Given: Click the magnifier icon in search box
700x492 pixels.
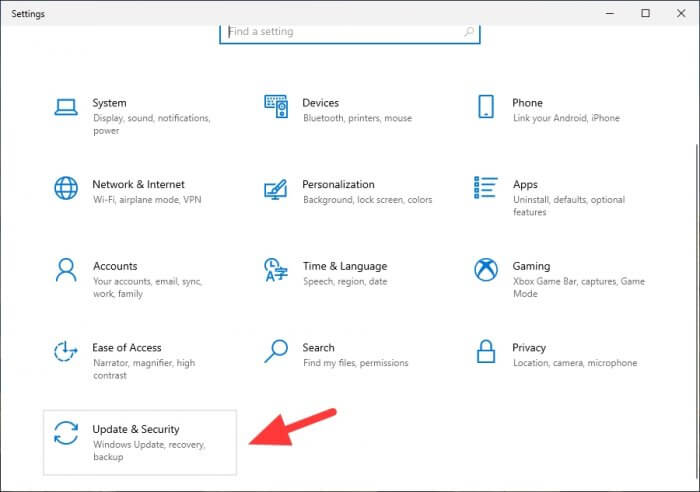Looking at the screenshot, I should [x=469, y=32].
